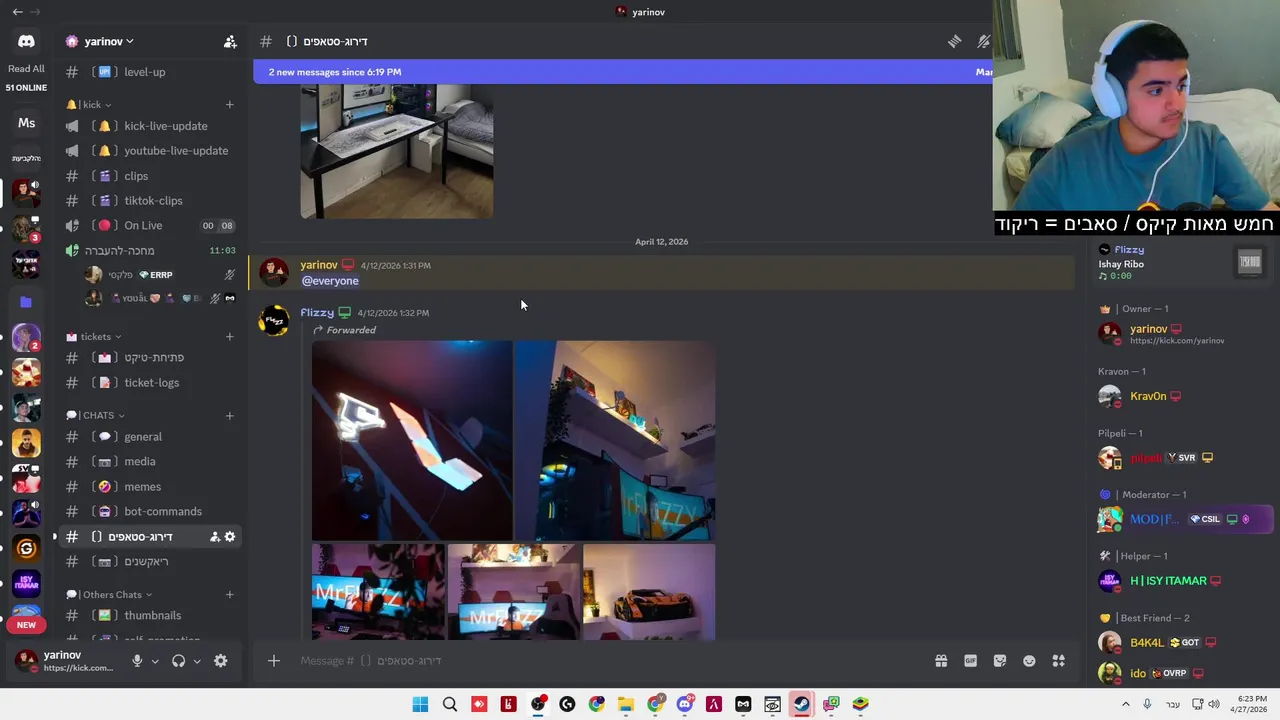
Task: Open Steam from the taskbar
Action: 801,704
